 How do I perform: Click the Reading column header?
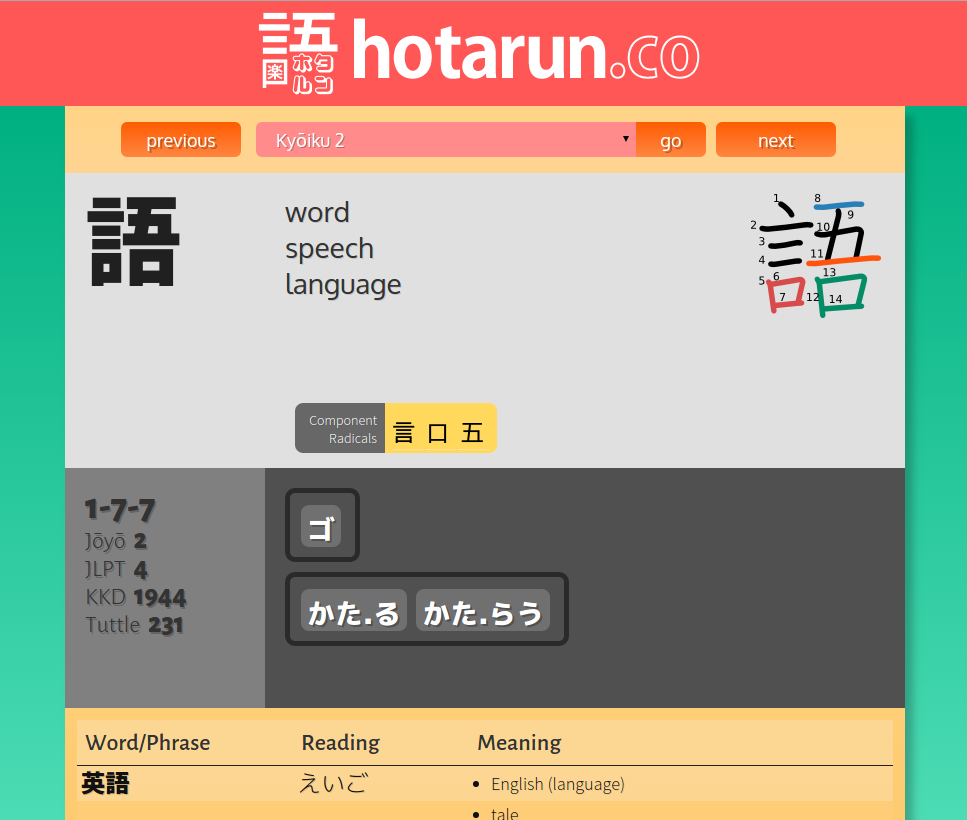pyautogui.click(x=340, y=743)
